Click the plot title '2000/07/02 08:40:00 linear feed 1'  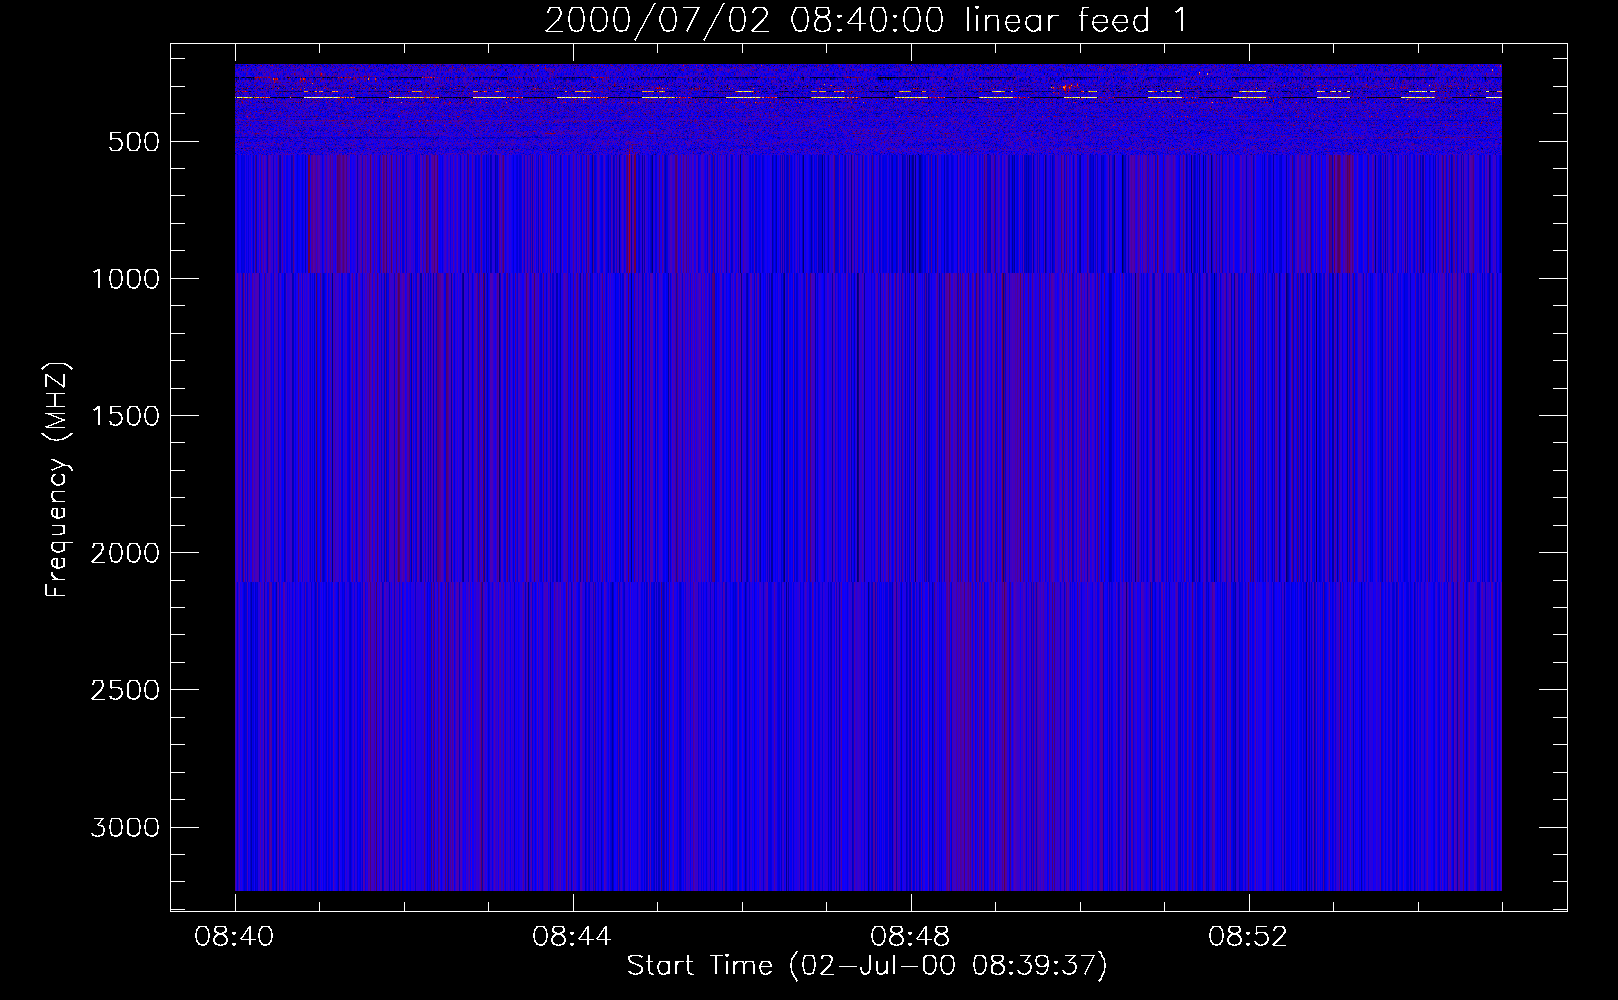[867, 20]
